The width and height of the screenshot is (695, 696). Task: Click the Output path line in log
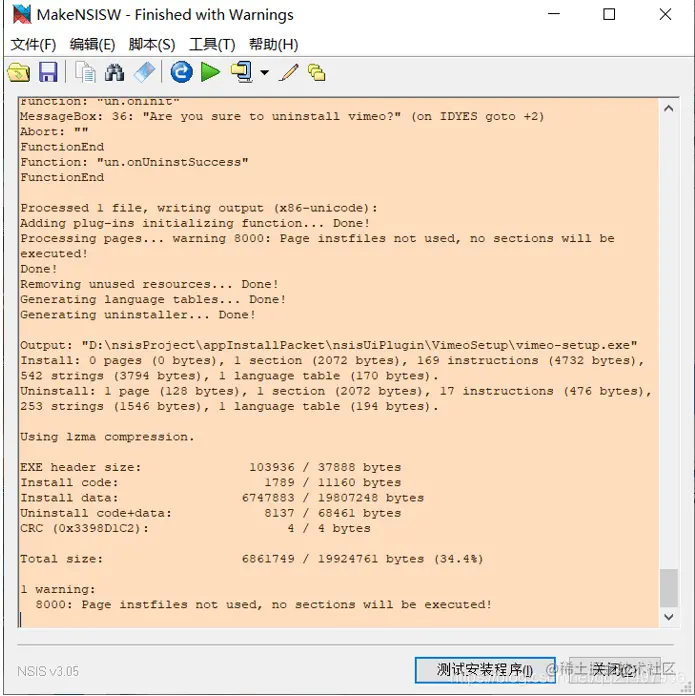(328, 345)
